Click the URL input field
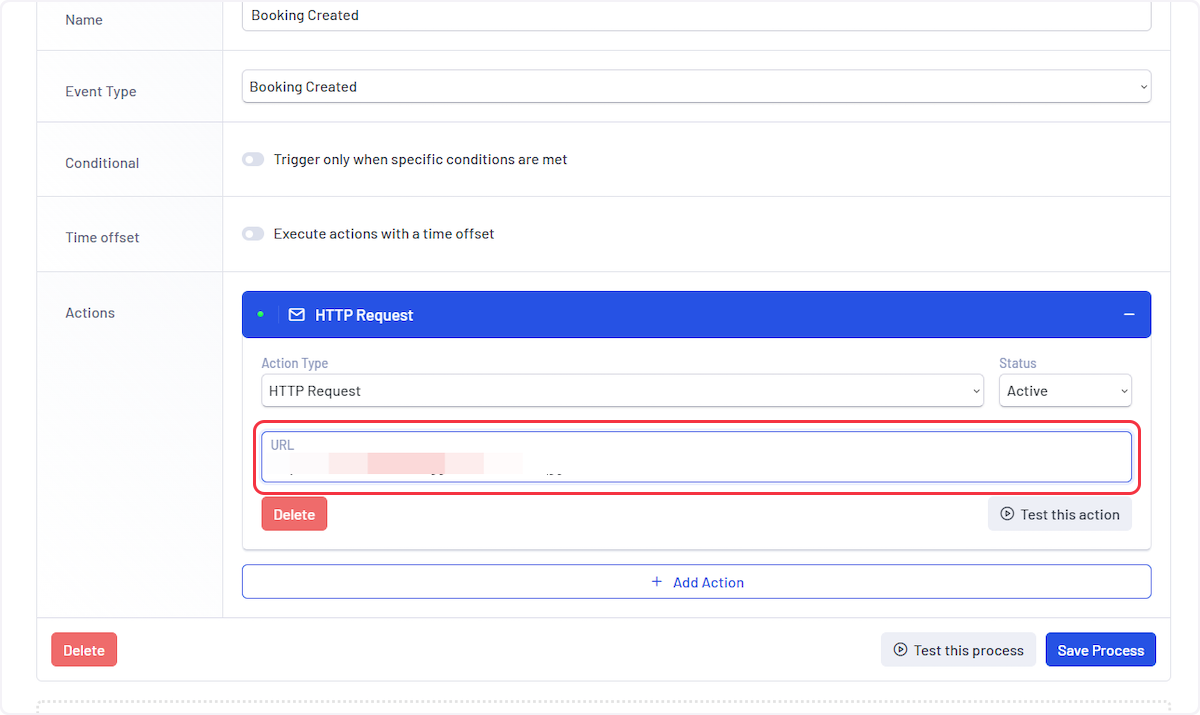The width and height of the screenshot is (1200, 715). pos(696,457)
